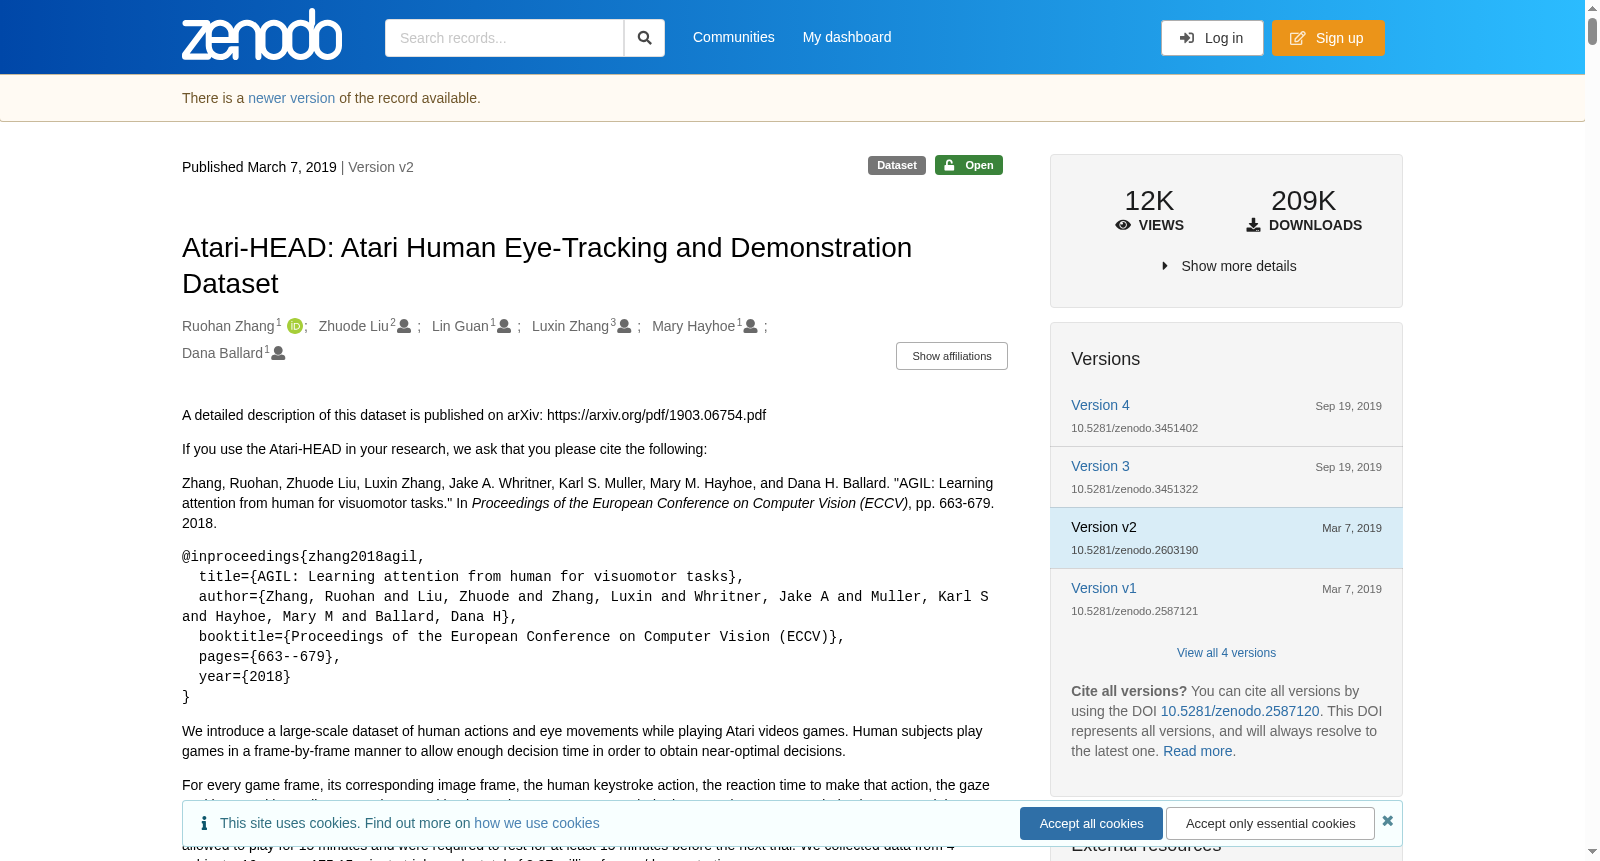The image size is (1600, 861).
Task: Click DOI text 10.5281/zenodo.3451322
Action: (1134, 489)
